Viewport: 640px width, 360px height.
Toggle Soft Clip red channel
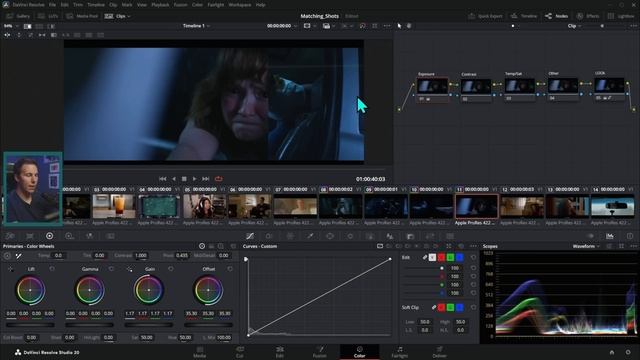pyautogui.click(x=441, y=307)
